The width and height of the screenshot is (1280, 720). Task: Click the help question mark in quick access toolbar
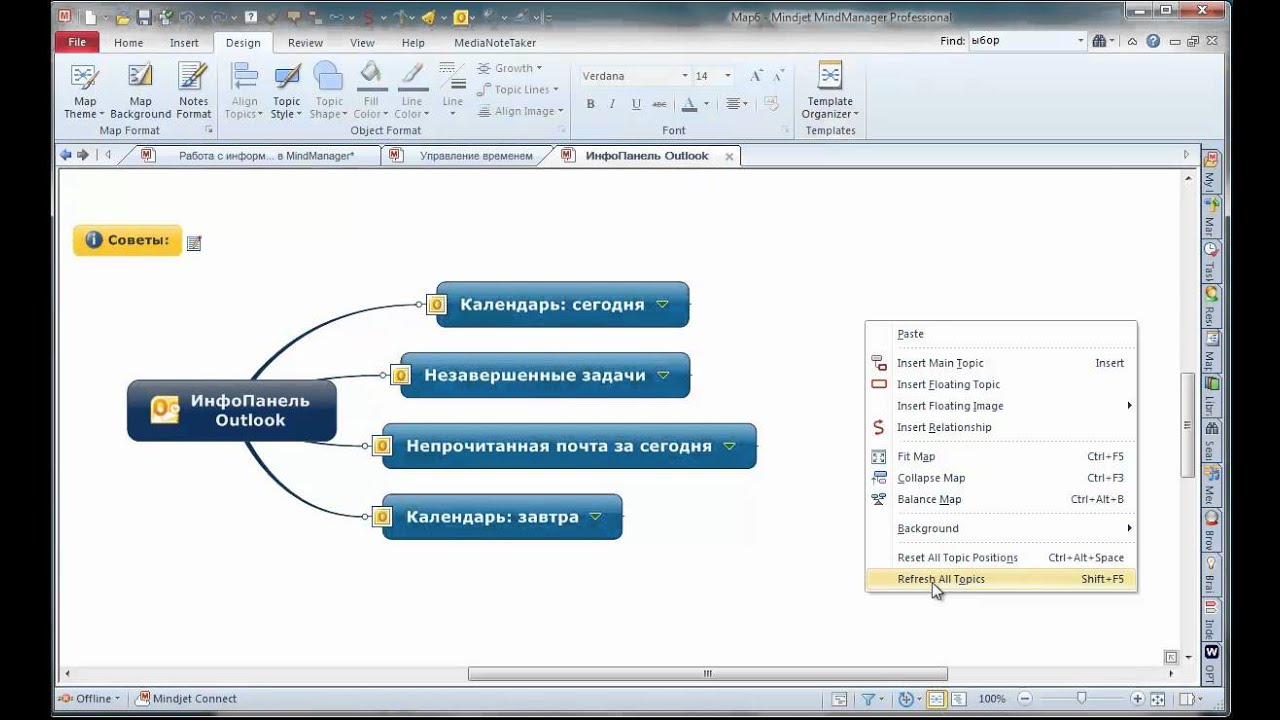coord(251,17)
